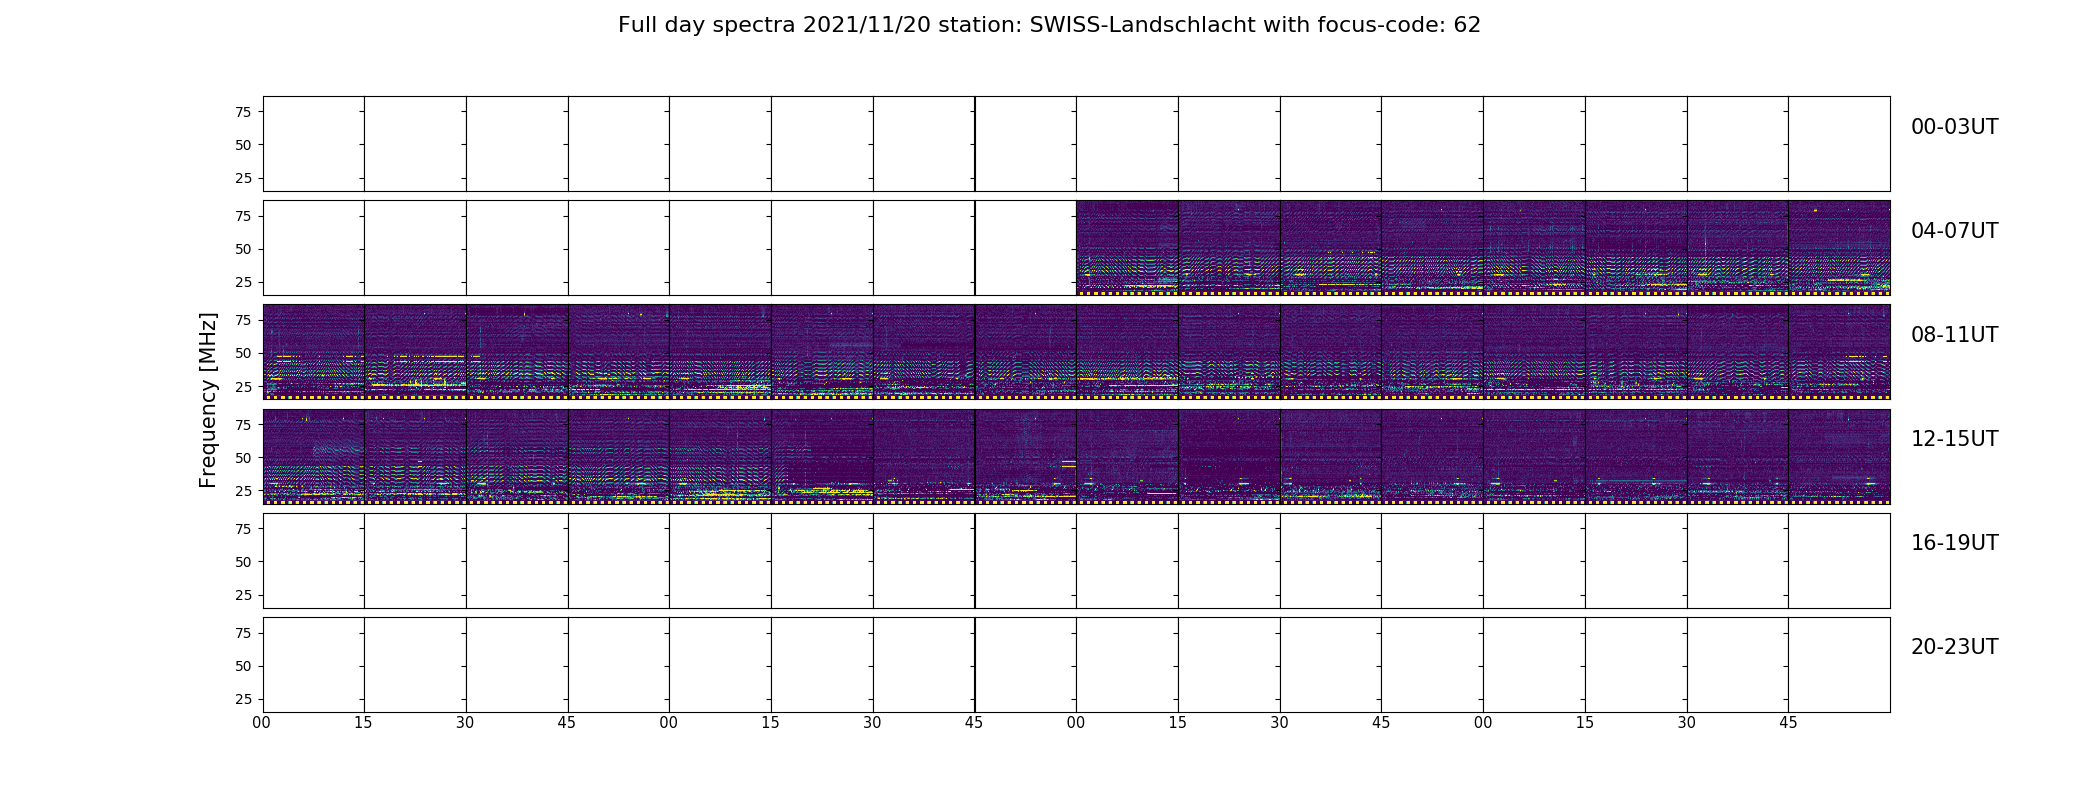
Task: Click the rightmost 45 time tick label
Action: click(1788, 723)
